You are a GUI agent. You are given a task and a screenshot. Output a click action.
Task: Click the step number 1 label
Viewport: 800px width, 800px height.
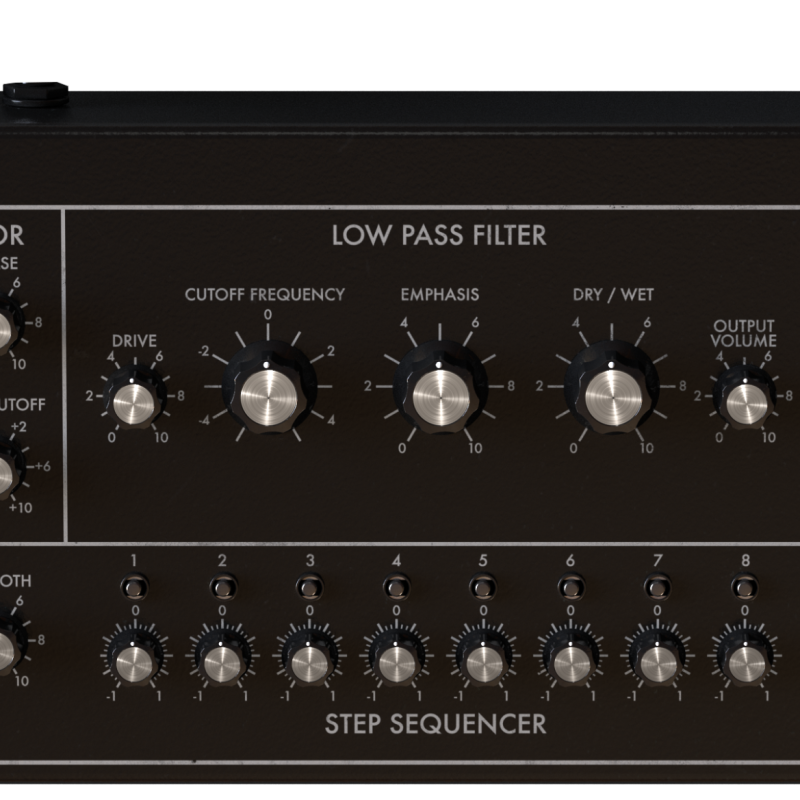(134, 561)
